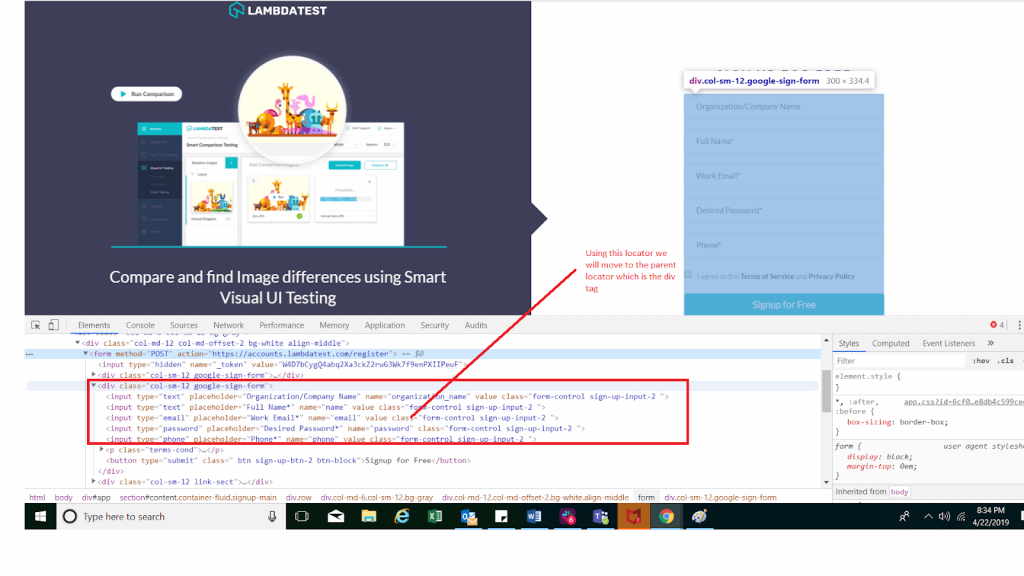Viewport: 1024px width, 576px height.
Task: Enable the :hov state toggle in Styles
Action: pos(982,360)
